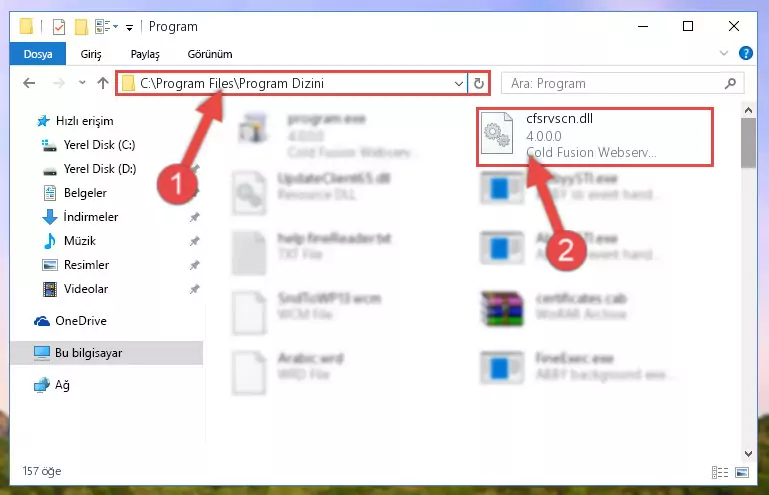
Task: Select Hızlı erişim in navigation pane
Action: pyautogui.click(x=84, y=121)
